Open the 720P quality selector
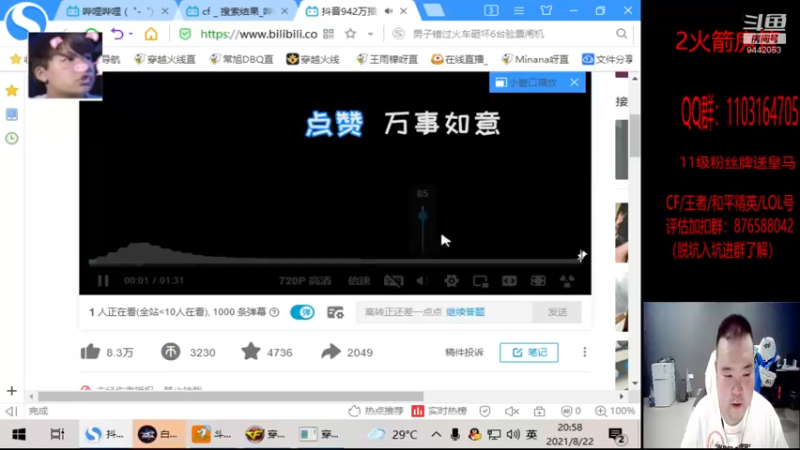This screenshot has height=450, width=800. coord(305,281)
